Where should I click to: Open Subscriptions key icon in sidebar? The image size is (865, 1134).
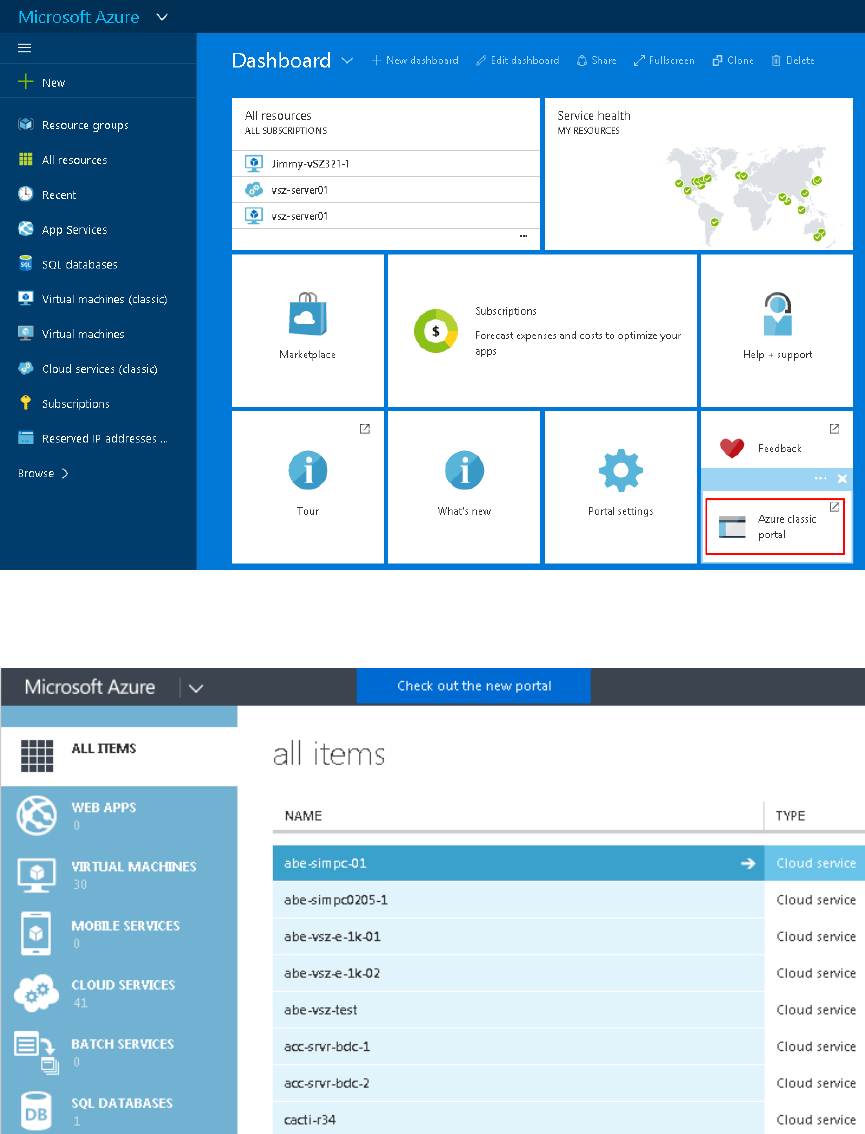pos(25,403)
